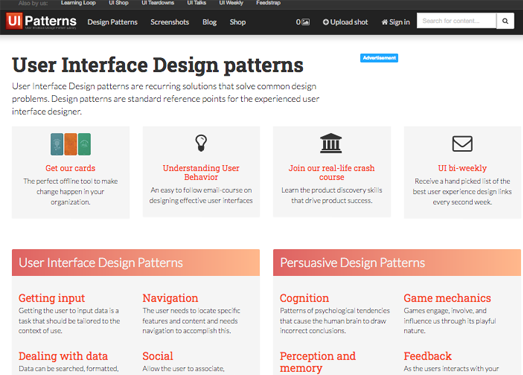Open the Feedback category
The image size is (523, 375).
[x=428, y=356]
